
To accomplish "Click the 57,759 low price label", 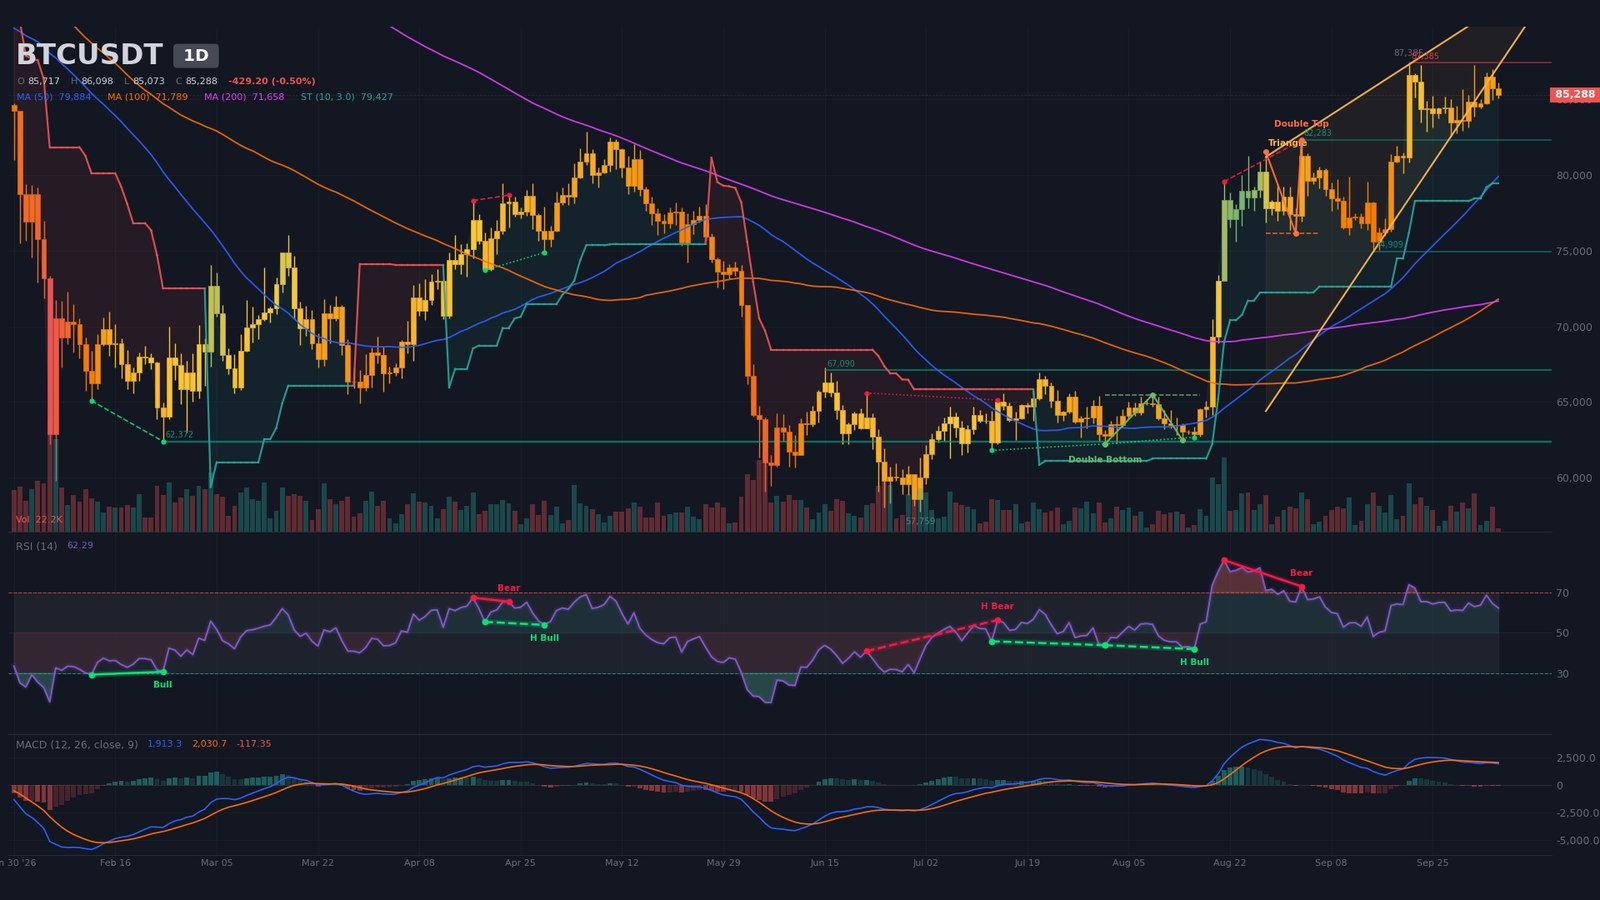I will pos(920,521).
